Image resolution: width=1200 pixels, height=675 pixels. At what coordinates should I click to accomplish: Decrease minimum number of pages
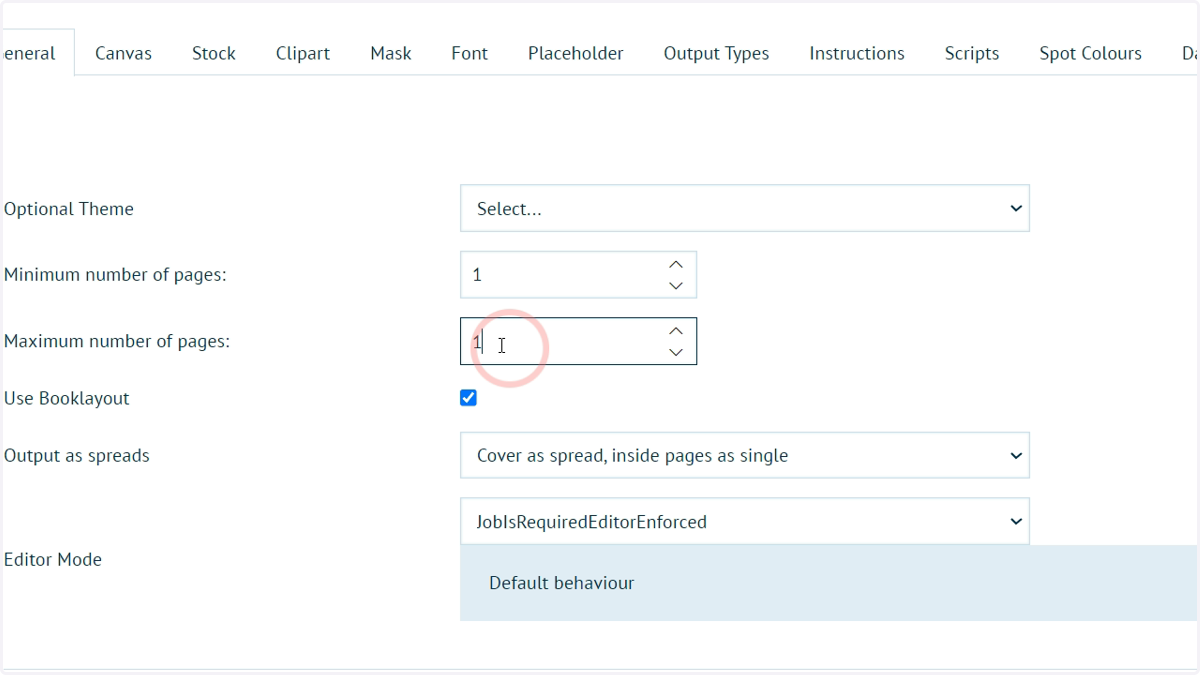click(676, 285)
